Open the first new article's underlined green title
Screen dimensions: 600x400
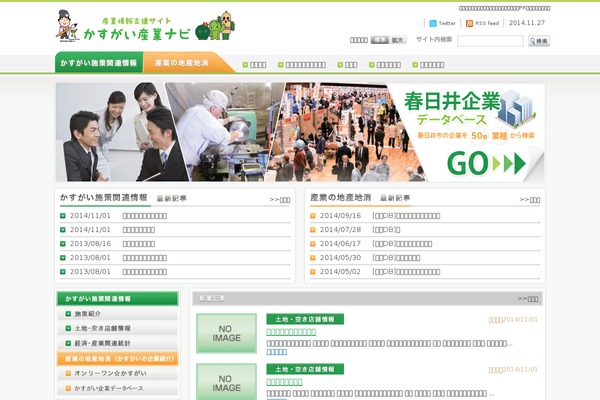[x=291, y=332]
